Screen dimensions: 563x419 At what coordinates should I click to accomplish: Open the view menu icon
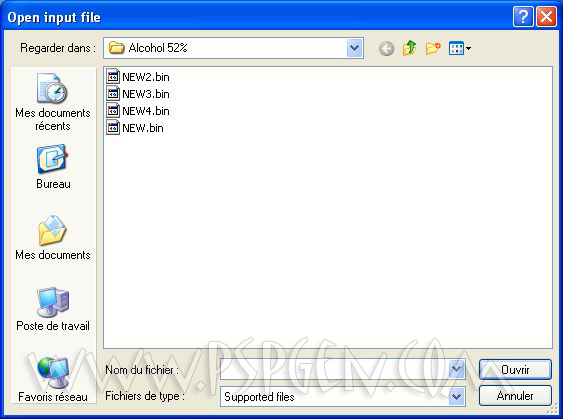click(x=460, y=48)
